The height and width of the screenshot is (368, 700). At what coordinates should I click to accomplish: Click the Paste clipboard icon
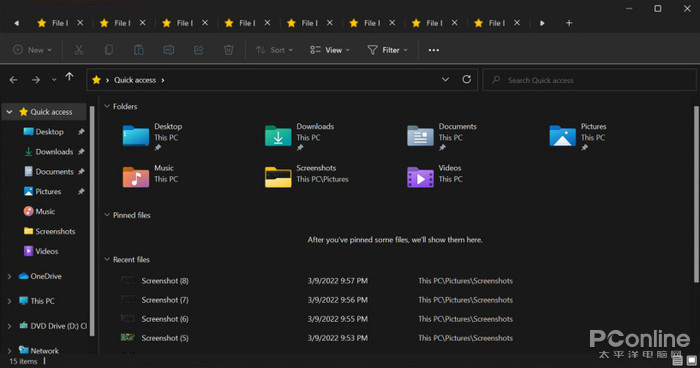tap(139, 50)
